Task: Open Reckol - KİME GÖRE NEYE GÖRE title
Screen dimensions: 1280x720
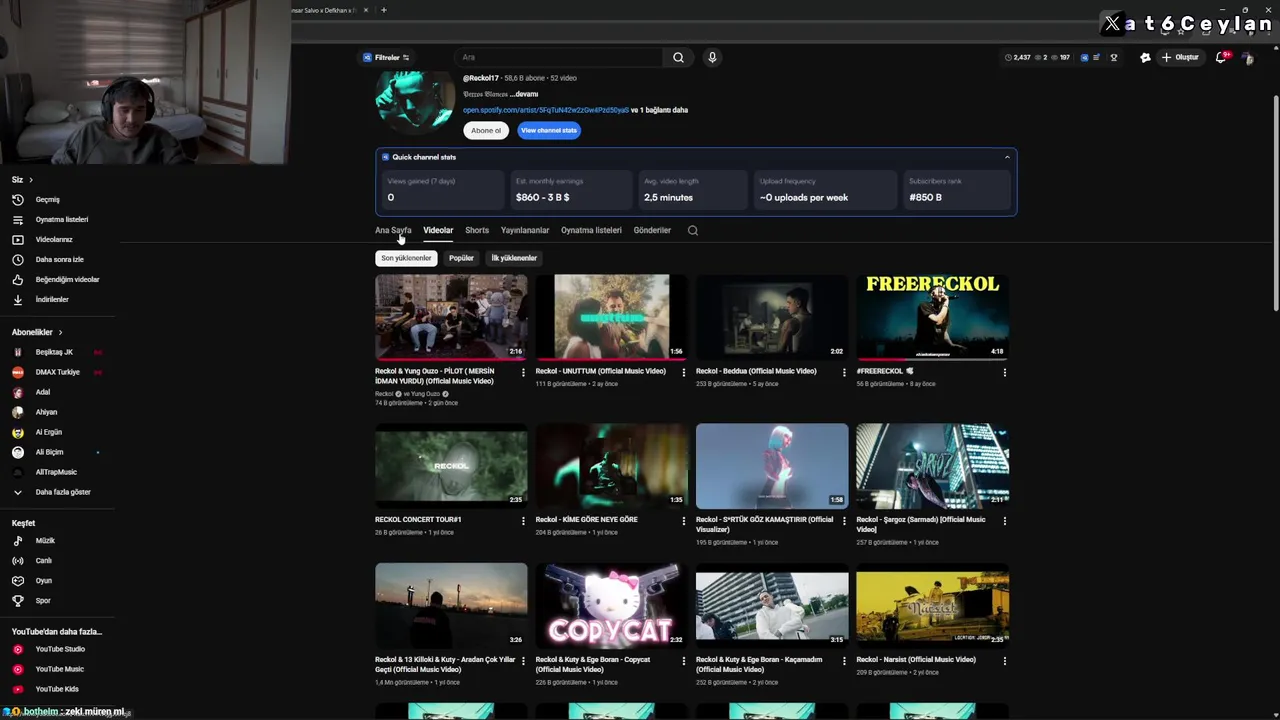Action: click(x=586, y=520)
